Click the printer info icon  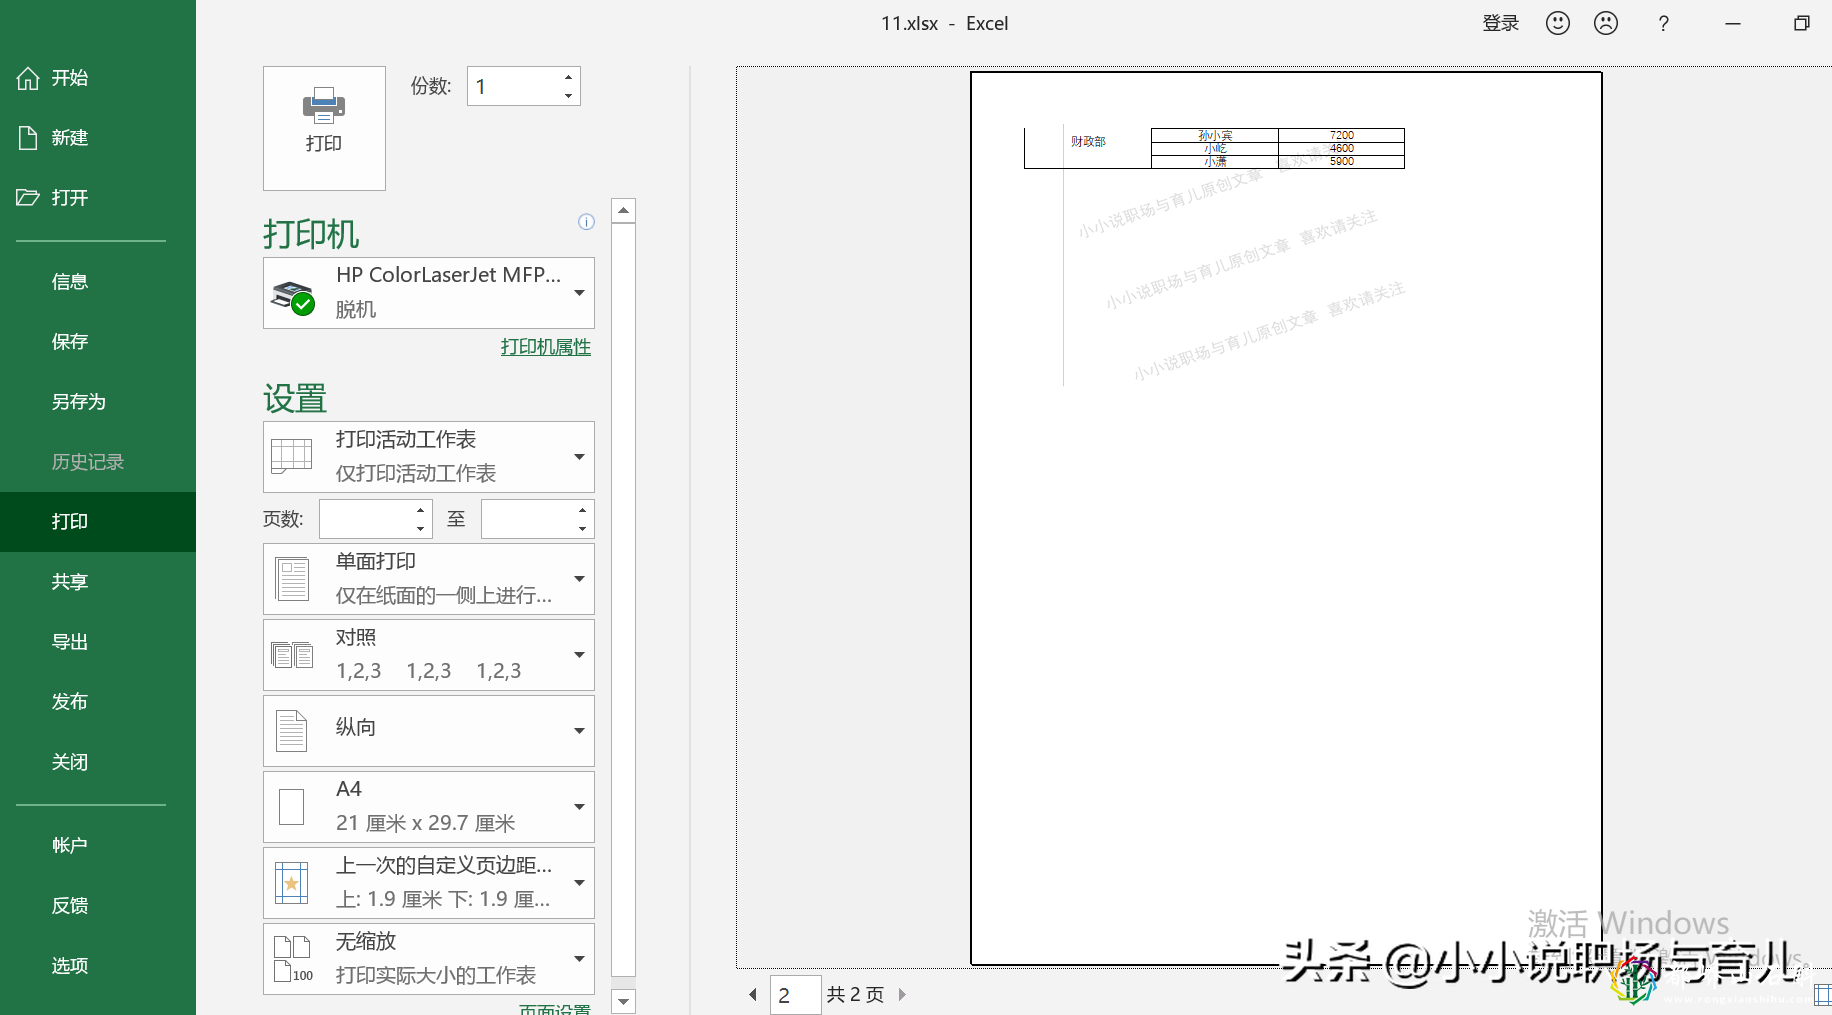coord(586,222)
